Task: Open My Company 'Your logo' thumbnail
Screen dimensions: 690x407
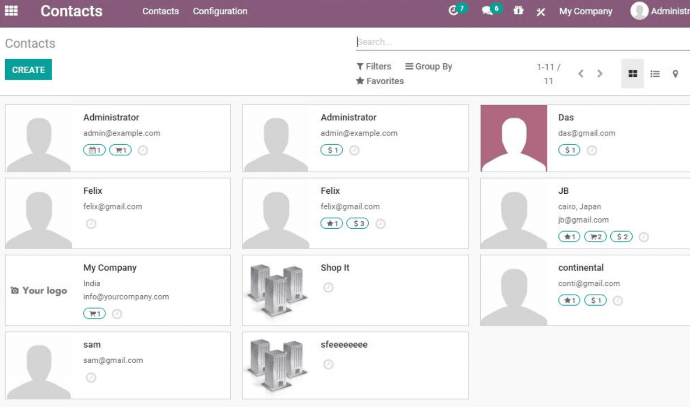Action: (39, 290)
